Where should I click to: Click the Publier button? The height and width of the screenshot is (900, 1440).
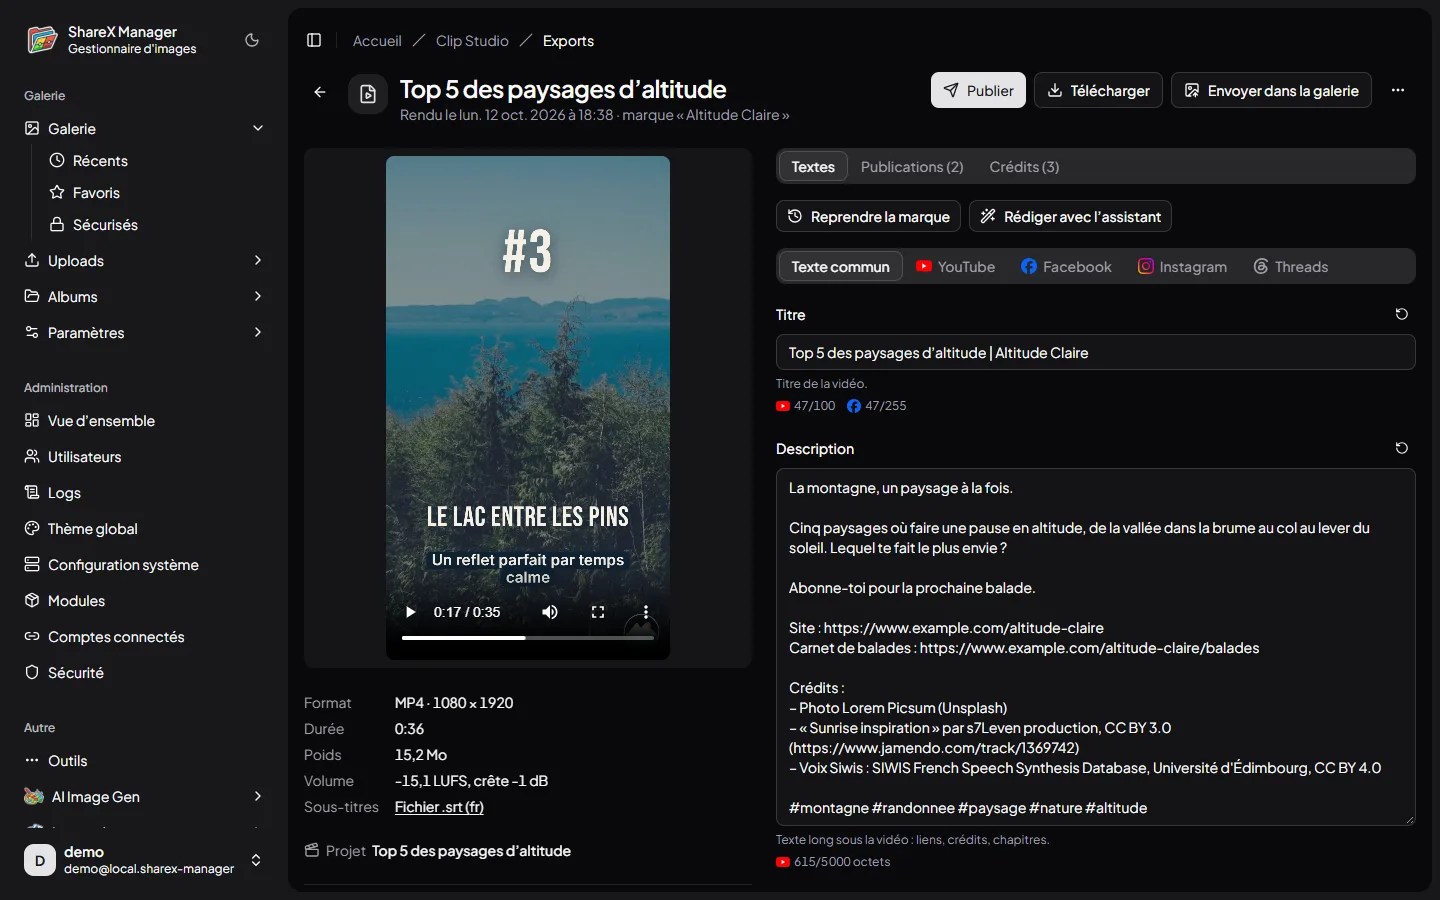click(x=978, y=90)
